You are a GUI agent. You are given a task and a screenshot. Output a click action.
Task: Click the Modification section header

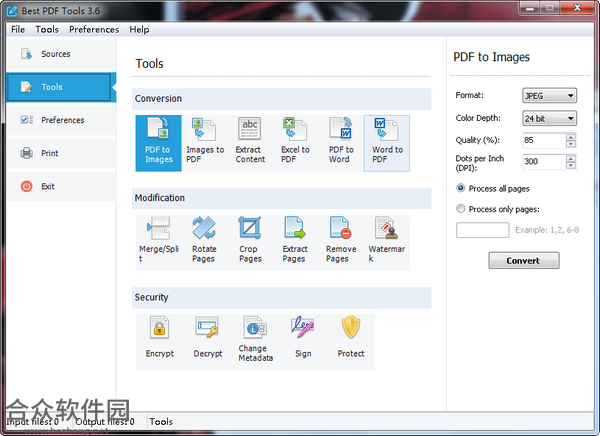point(281,198)
